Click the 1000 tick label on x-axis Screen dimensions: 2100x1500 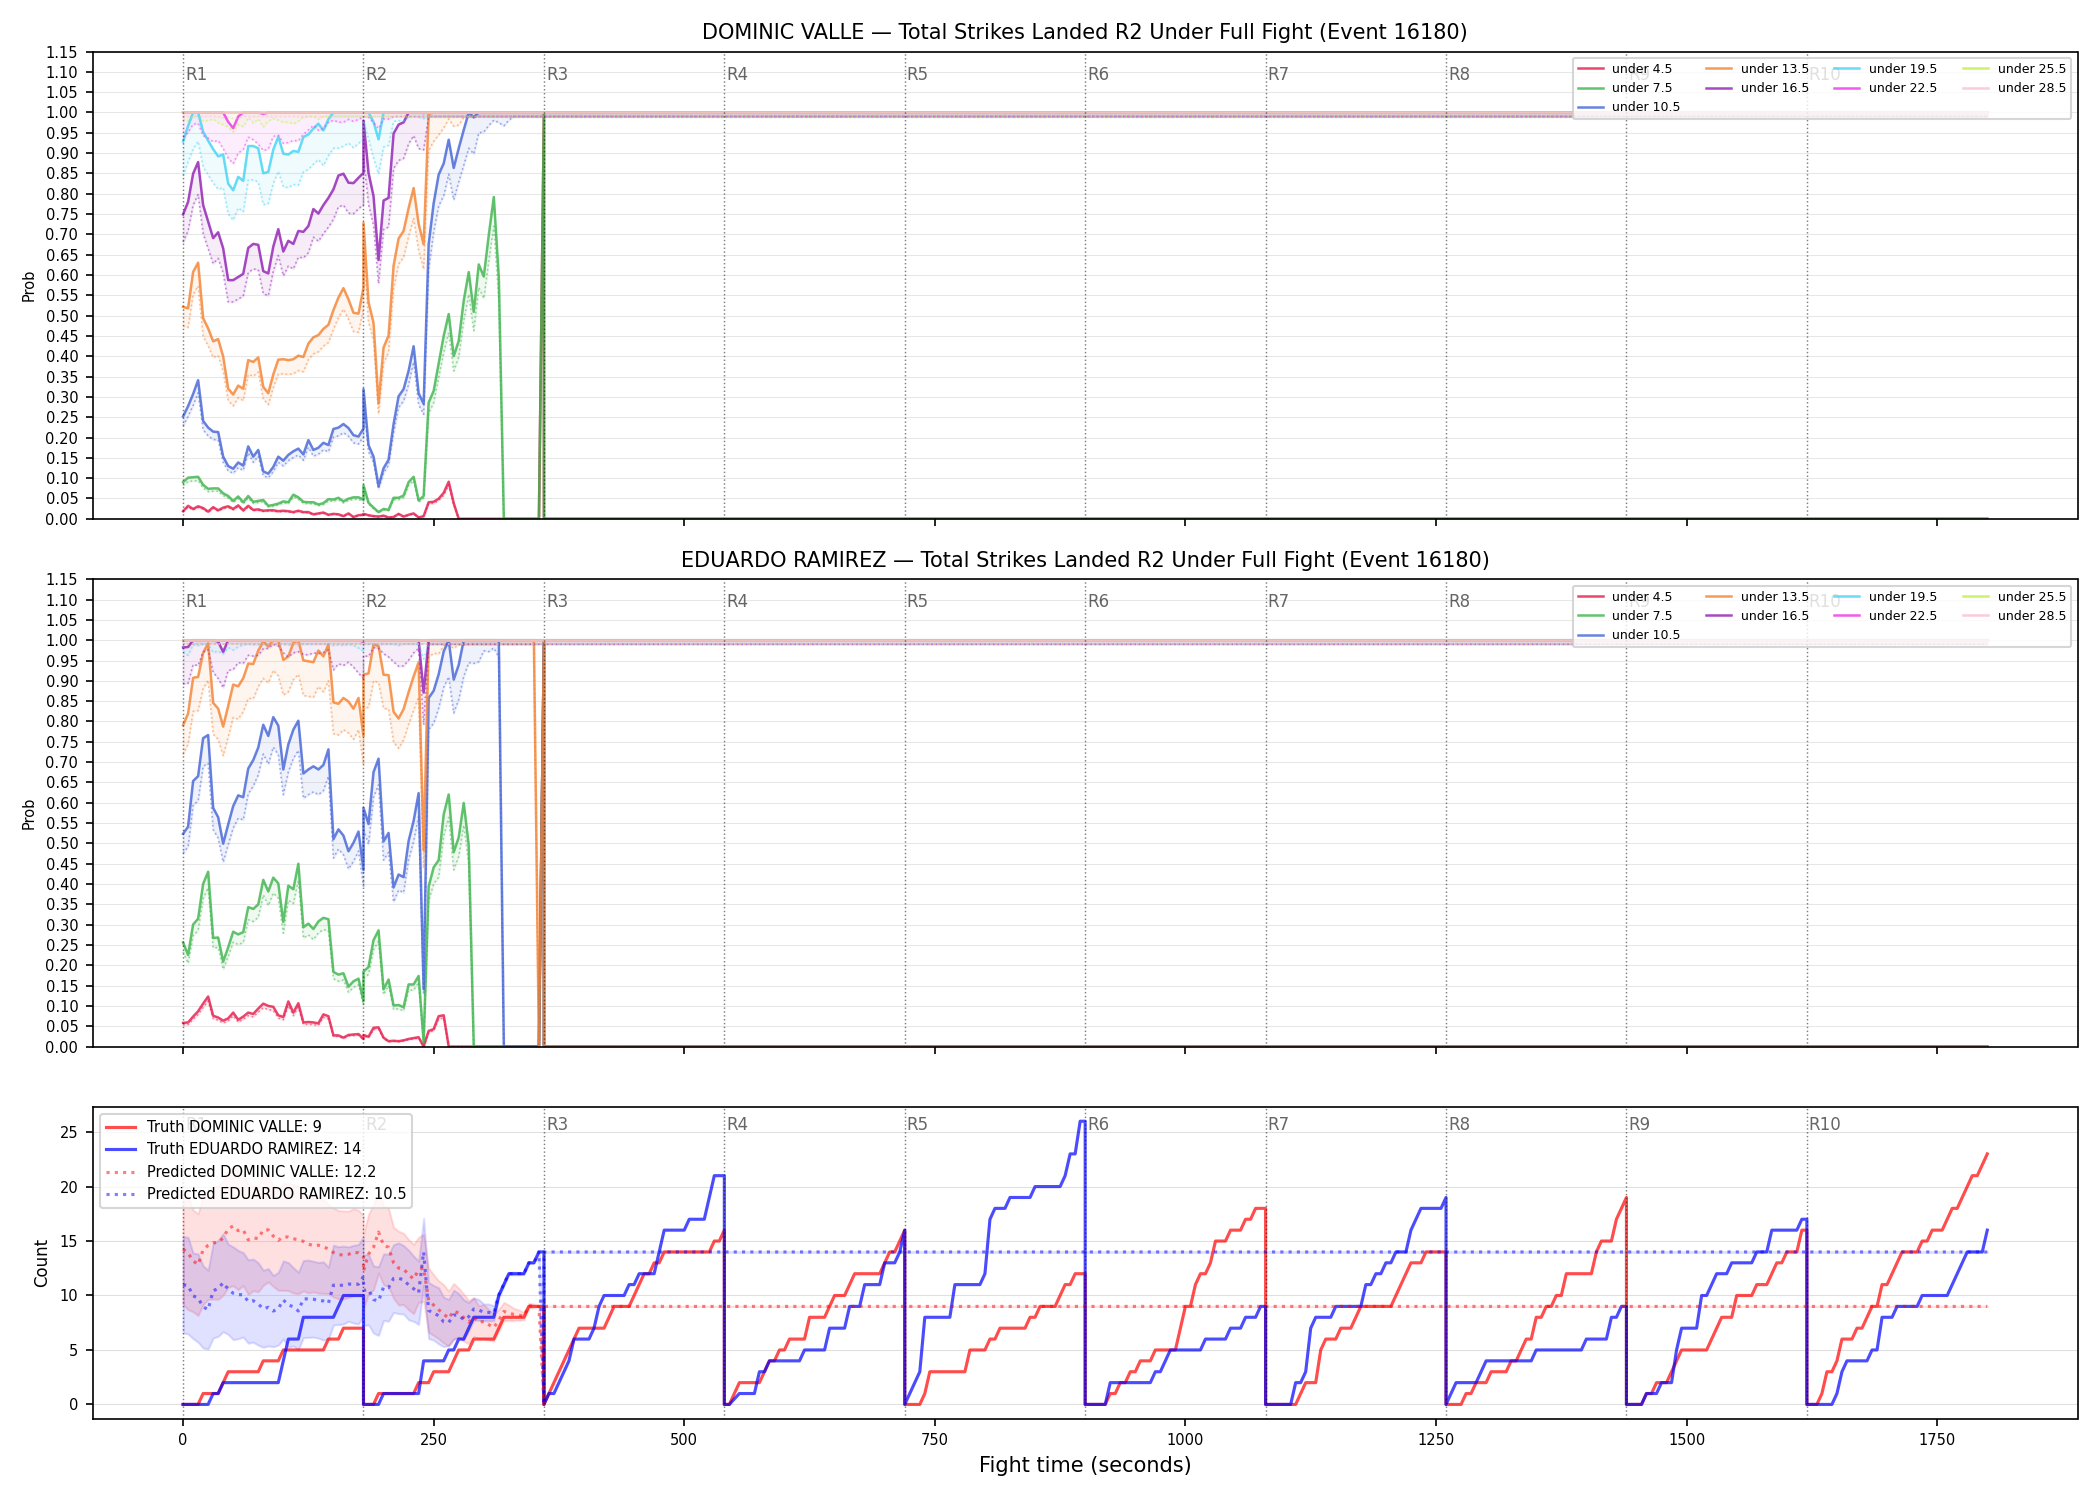tap(1185, 1439)
